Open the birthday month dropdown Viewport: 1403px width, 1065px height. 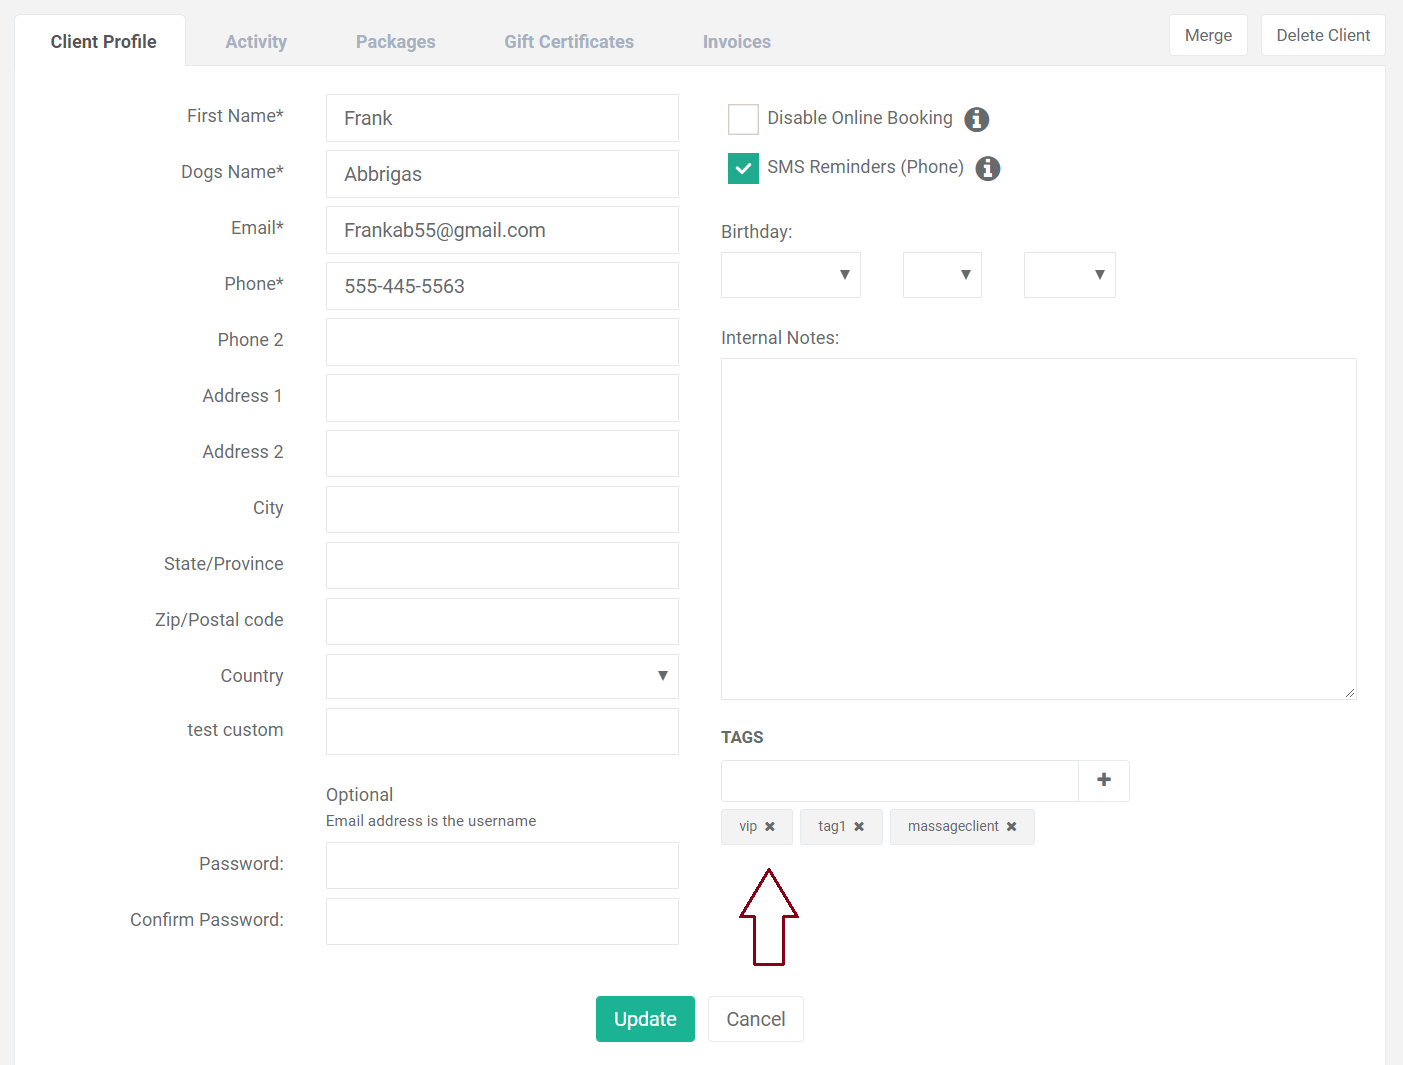(x=791, y=275)
